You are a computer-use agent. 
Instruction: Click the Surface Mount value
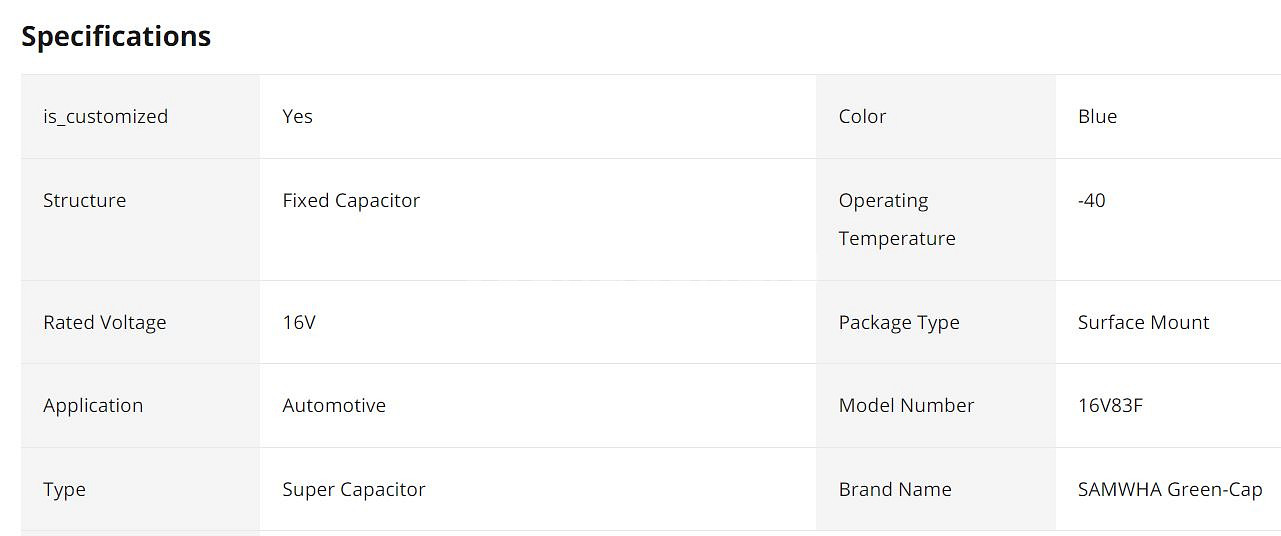pos(1143,322)
